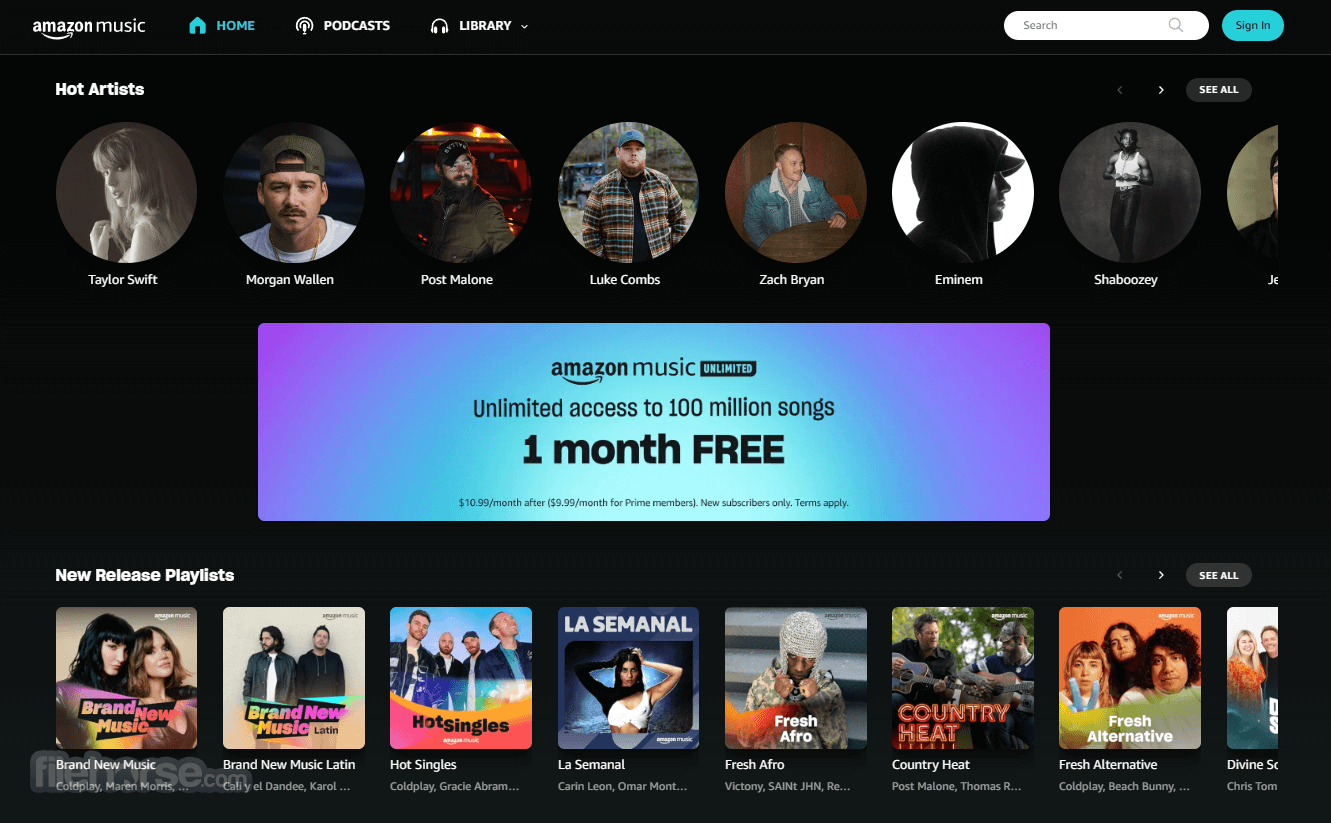1331x823 pixels.
Task: Show previous New Release Playlists with left arrow
Action: (1120, 575)
